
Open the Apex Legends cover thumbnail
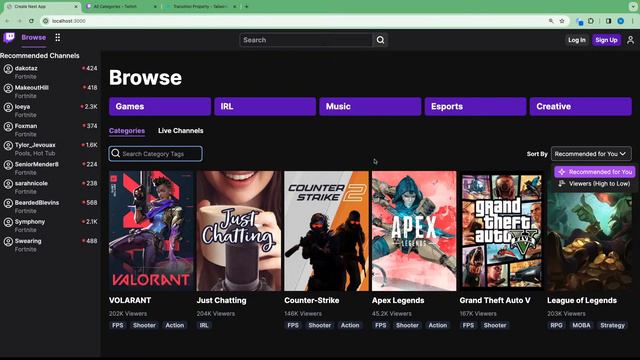pyautogui.click(x=414, y=231)
